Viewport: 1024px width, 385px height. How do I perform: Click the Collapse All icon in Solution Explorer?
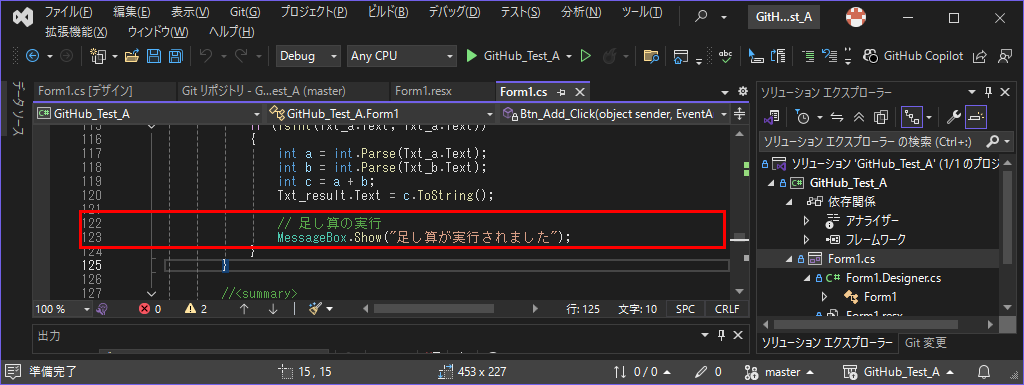click(859, 117)
